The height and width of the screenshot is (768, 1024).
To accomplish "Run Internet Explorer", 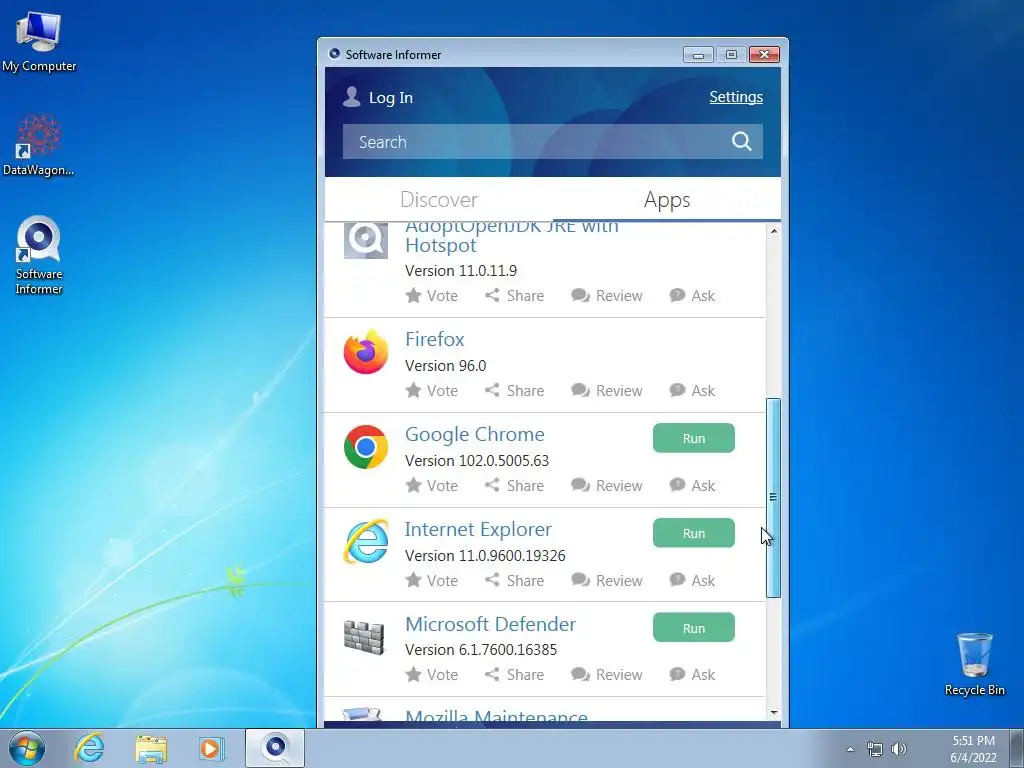I will click(x=694, y=533).
